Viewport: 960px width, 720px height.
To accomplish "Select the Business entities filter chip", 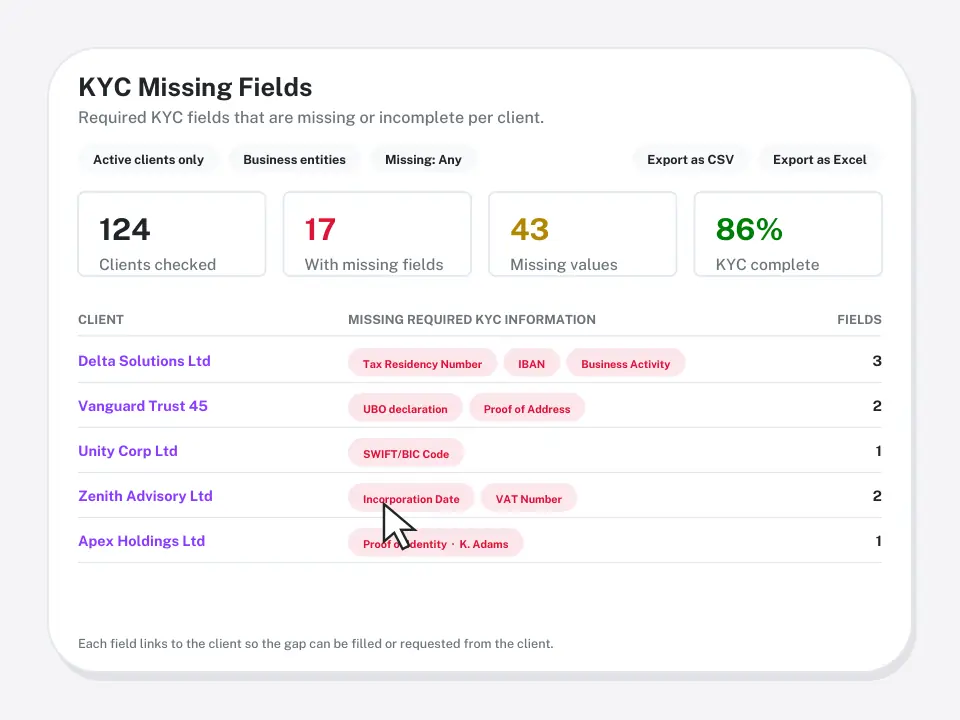I will click(294, 160).
